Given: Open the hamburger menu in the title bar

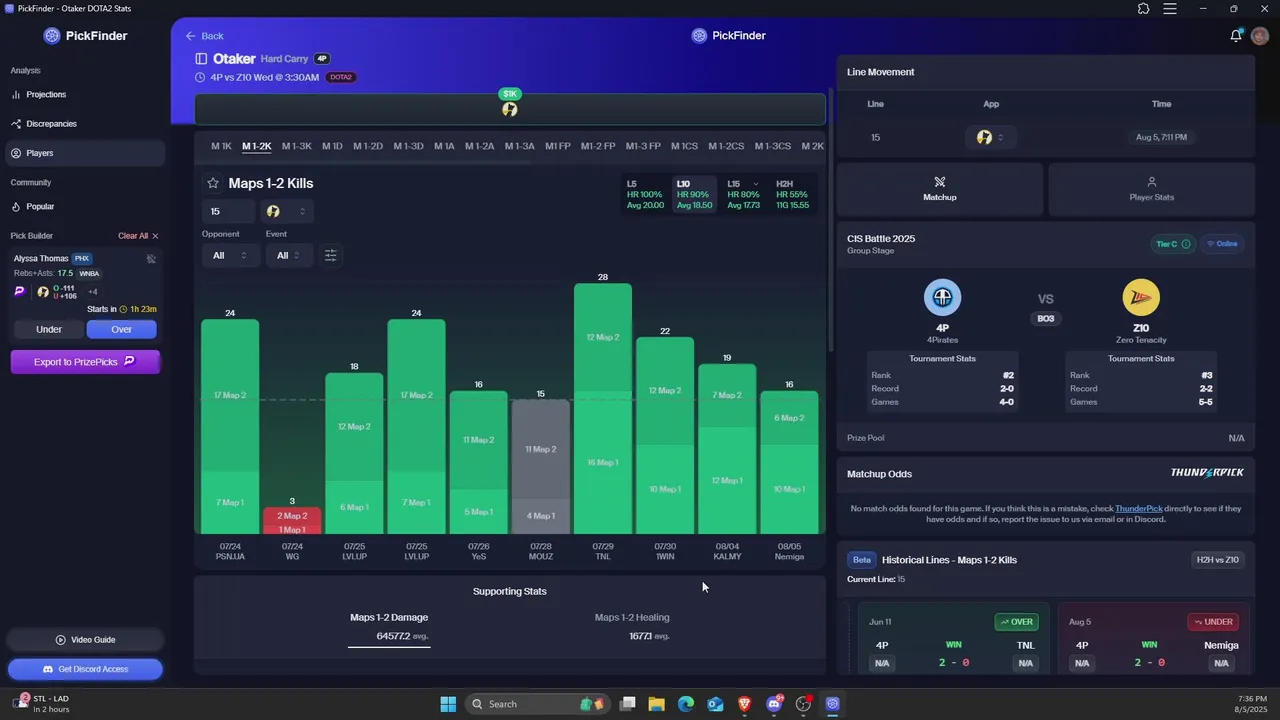Looking at the screenshot, I should (x=1170, y=9).
